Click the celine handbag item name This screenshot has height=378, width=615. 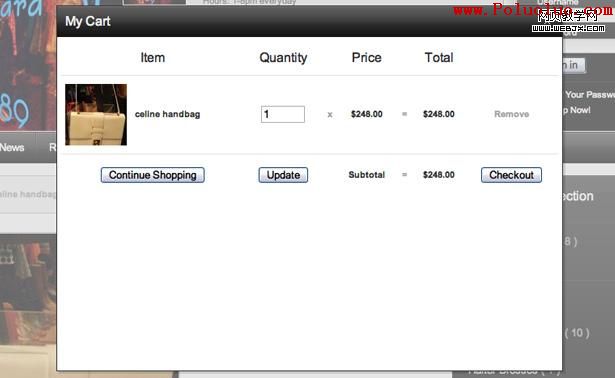pyautogui.click(x=167, y=114)
